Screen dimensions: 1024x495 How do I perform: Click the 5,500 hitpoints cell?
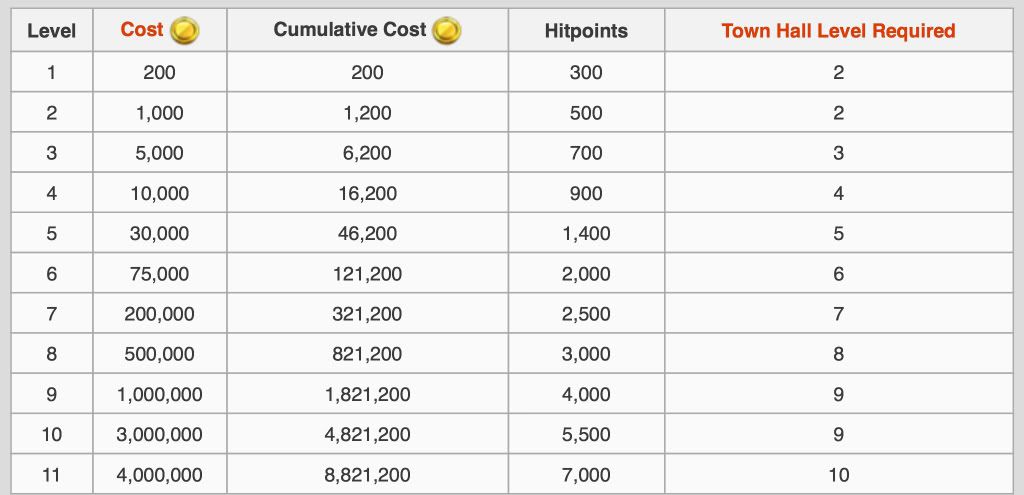pos(586,435)
